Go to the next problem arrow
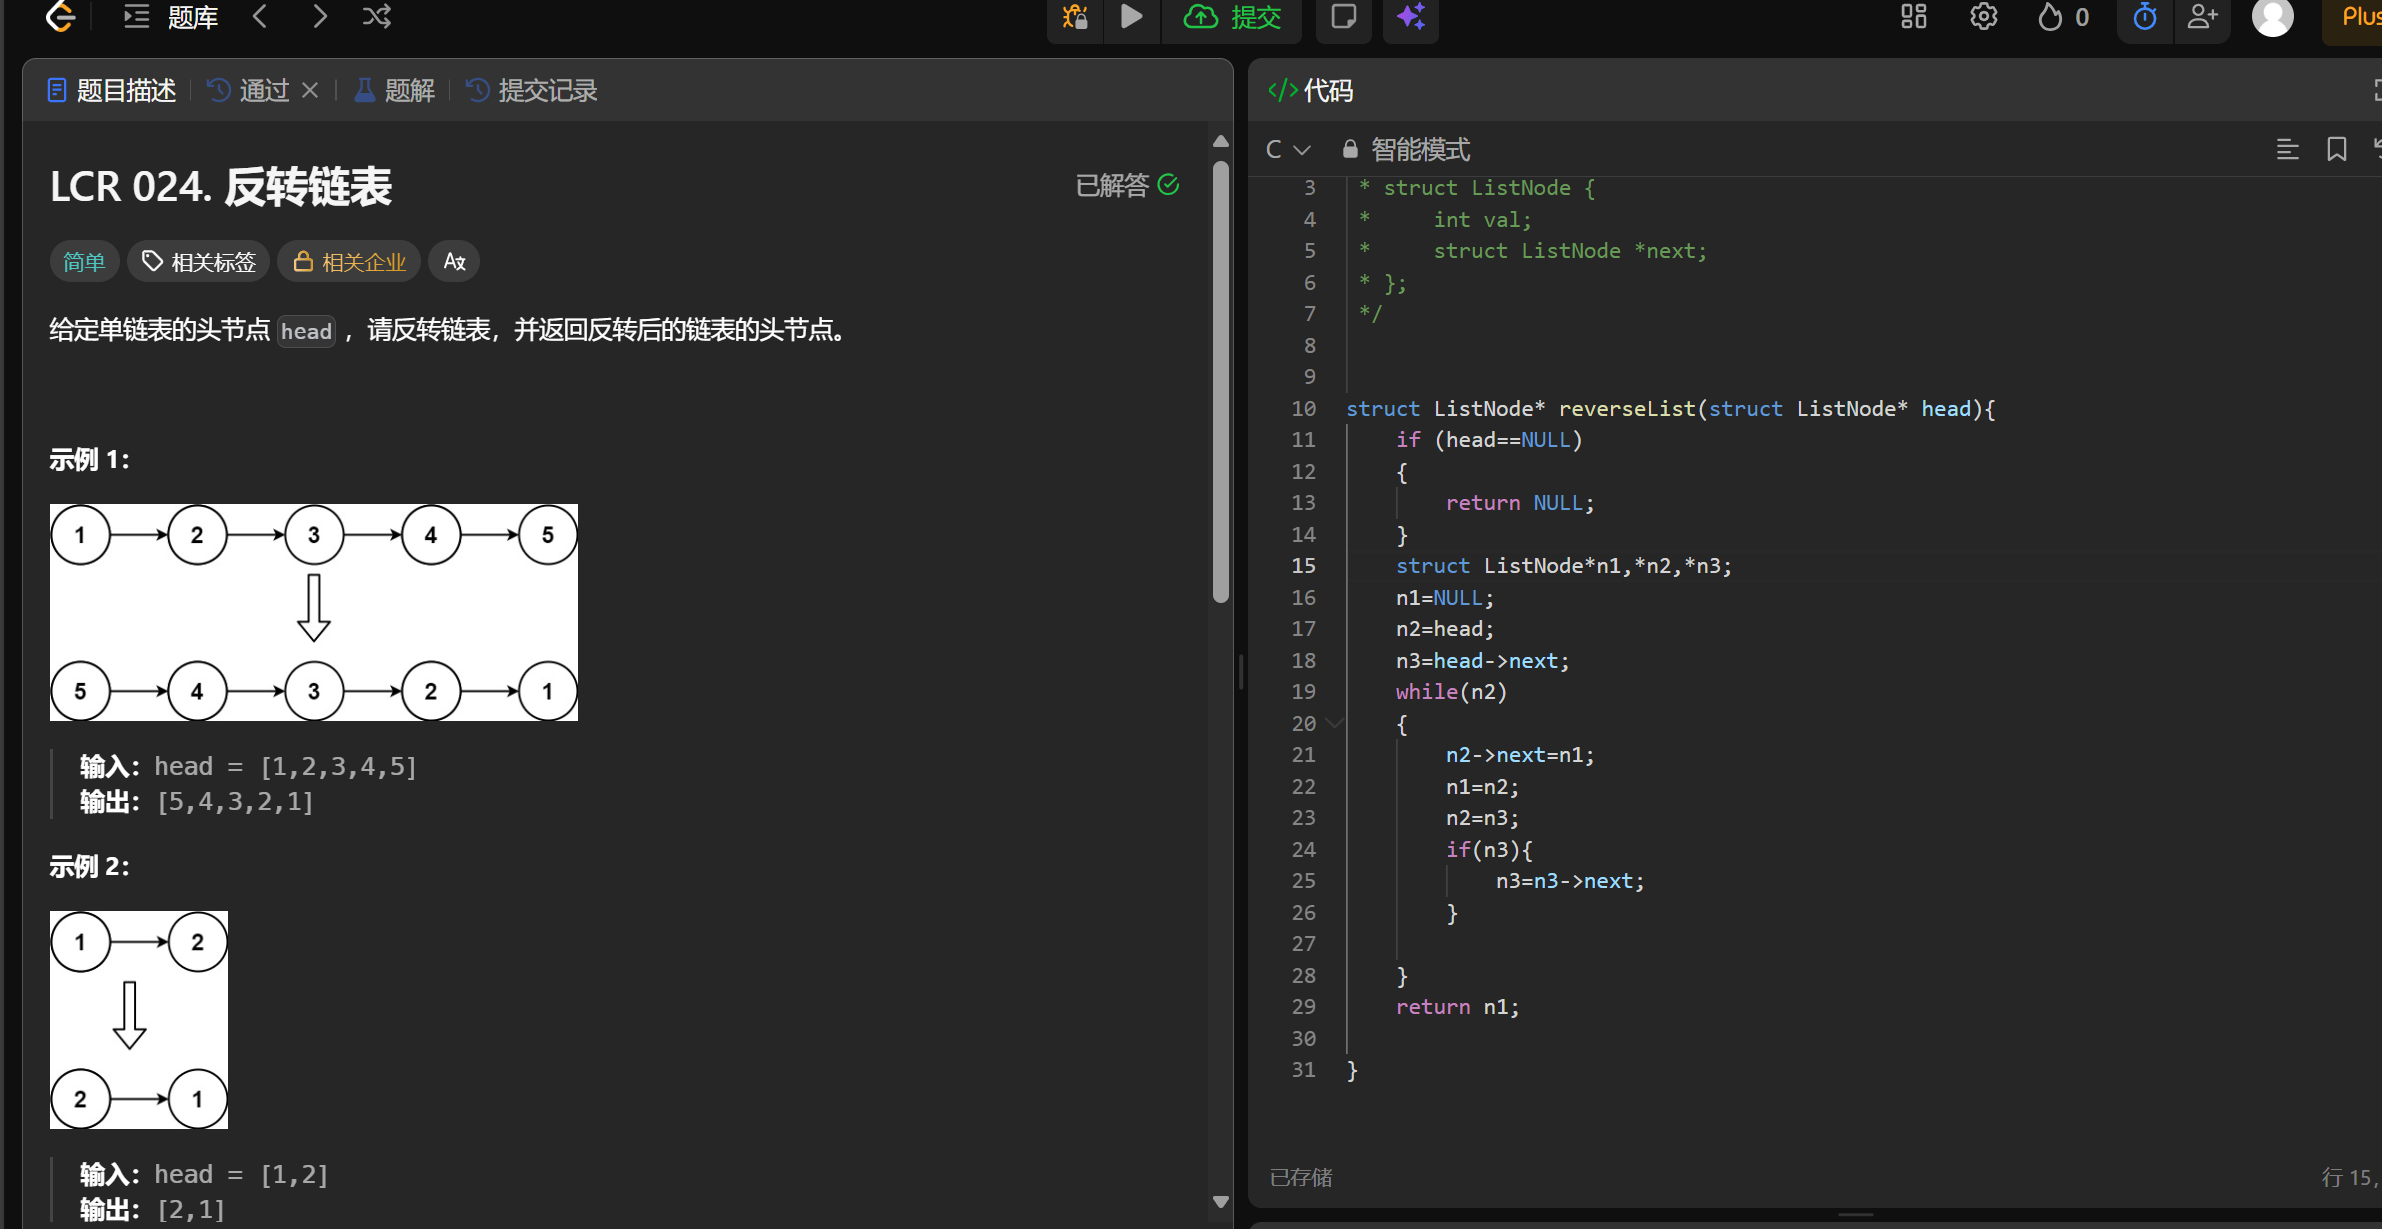The image size is (2382, 1229). pos(319,16)
